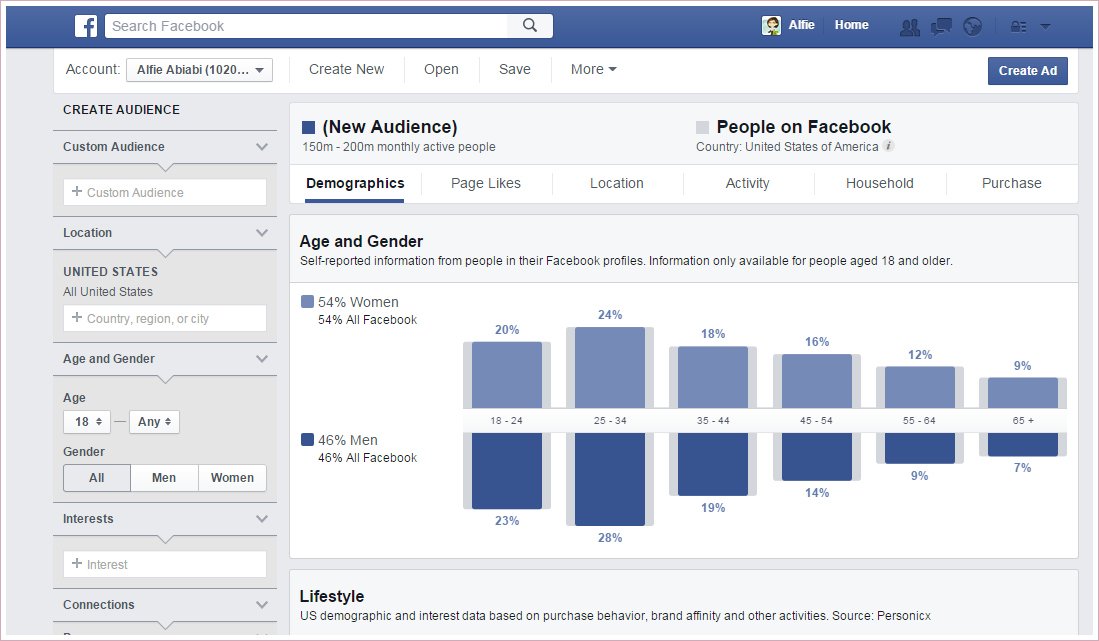Screen dimensions: 1099x641
Task: Click the search magnifier button
Action: click(x=530, y=26)
